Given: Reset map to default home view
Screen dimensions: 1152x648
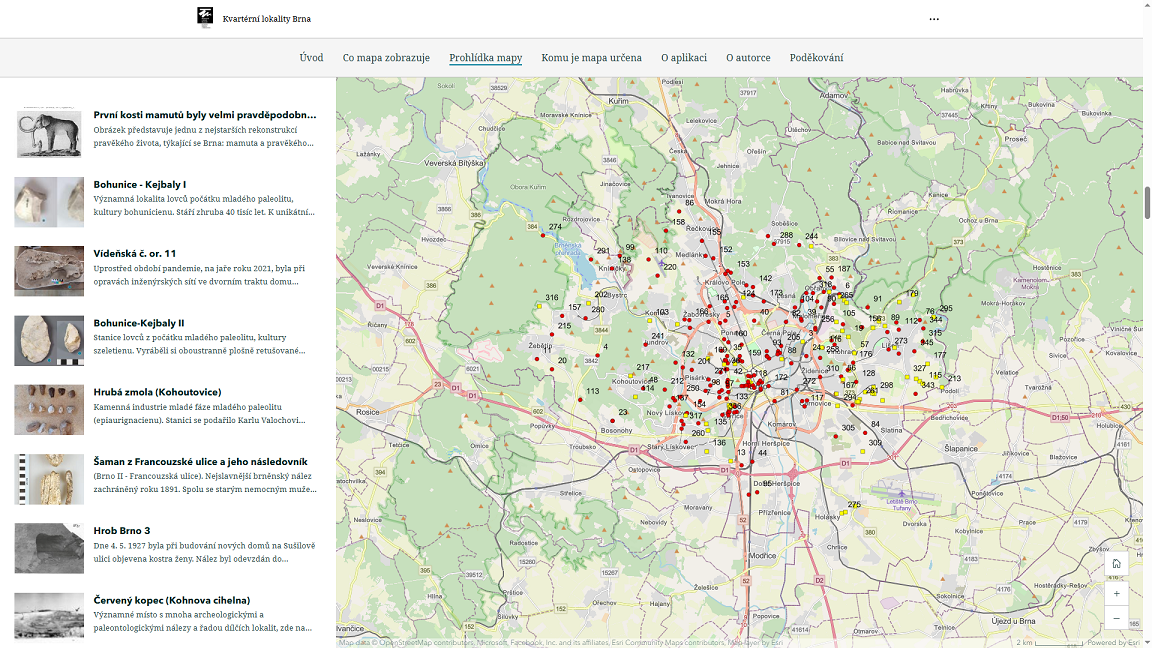Looking at the screenshot, I should tap(1116, 564).
